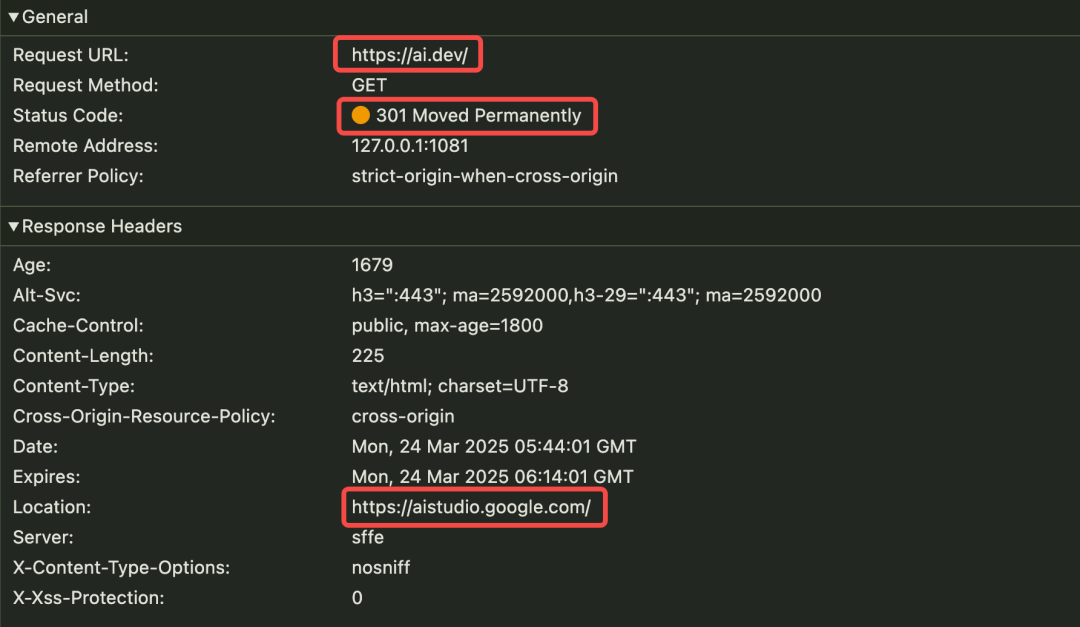
Task: Select the Date header timestamp
Action: click(x=495, y=446)
